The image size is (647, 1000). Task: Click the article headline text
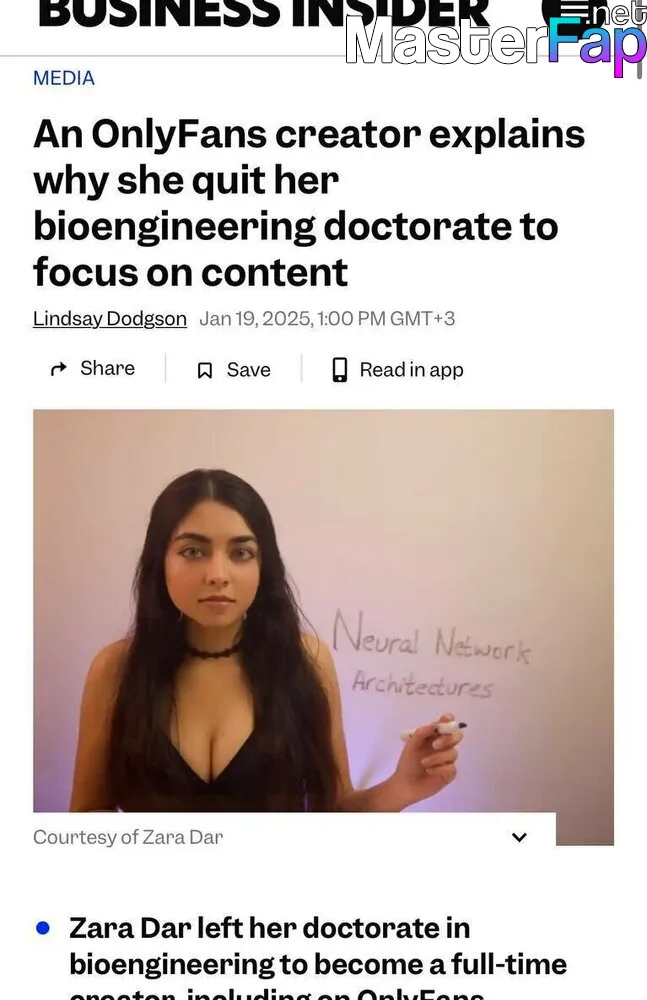(309, 203)
